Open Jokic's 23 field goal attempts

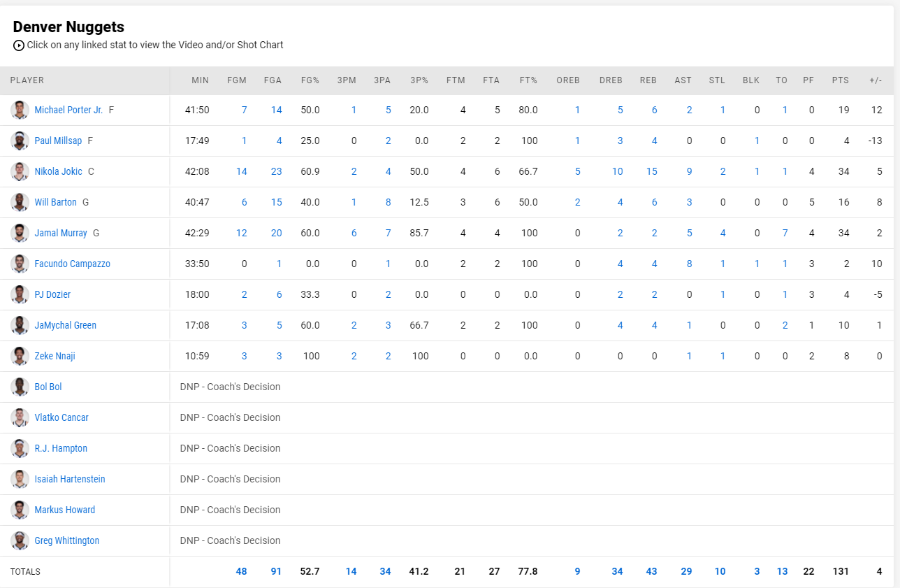276,172
